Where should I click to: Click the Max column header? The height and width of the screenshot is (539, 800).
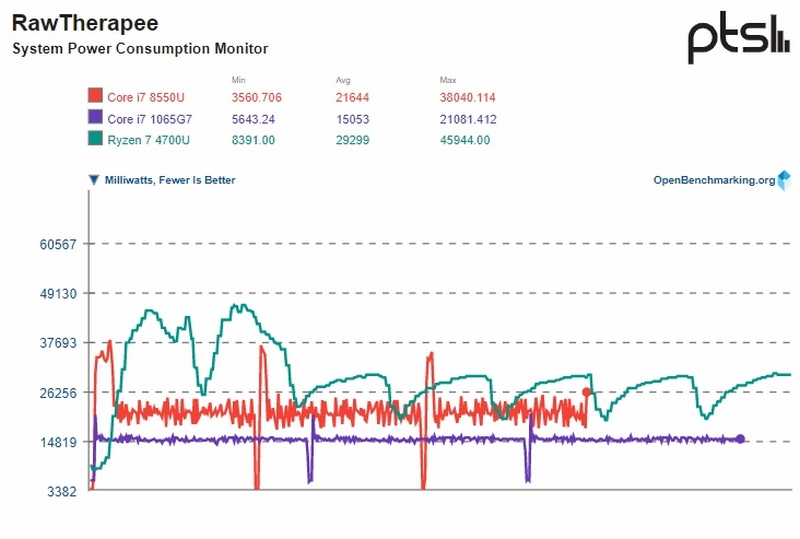[447, 80]
